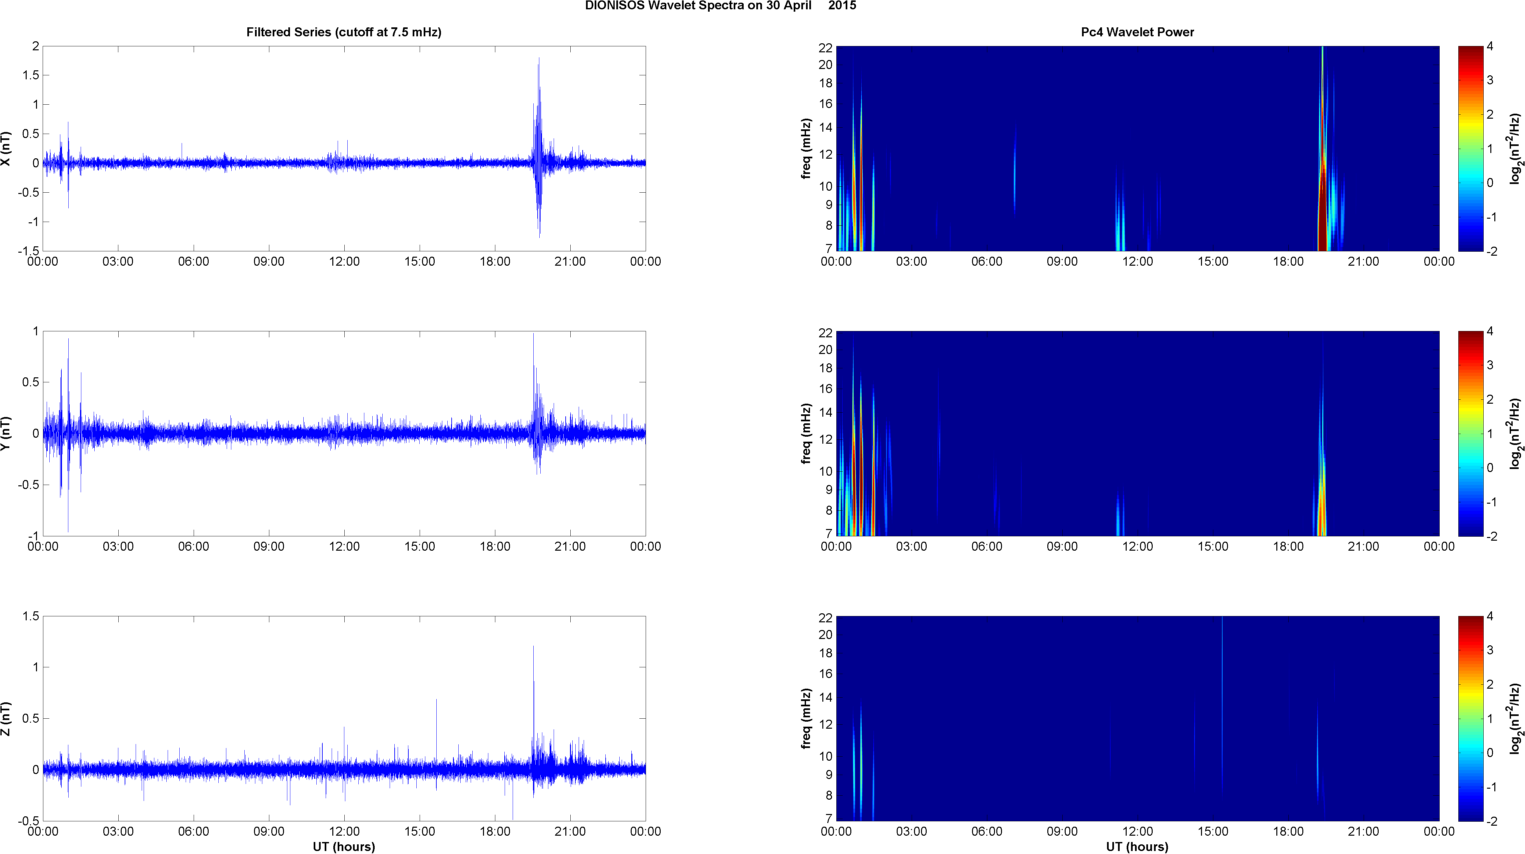
Task: Click the 'X (nT)' axis label
Action: 7,148
